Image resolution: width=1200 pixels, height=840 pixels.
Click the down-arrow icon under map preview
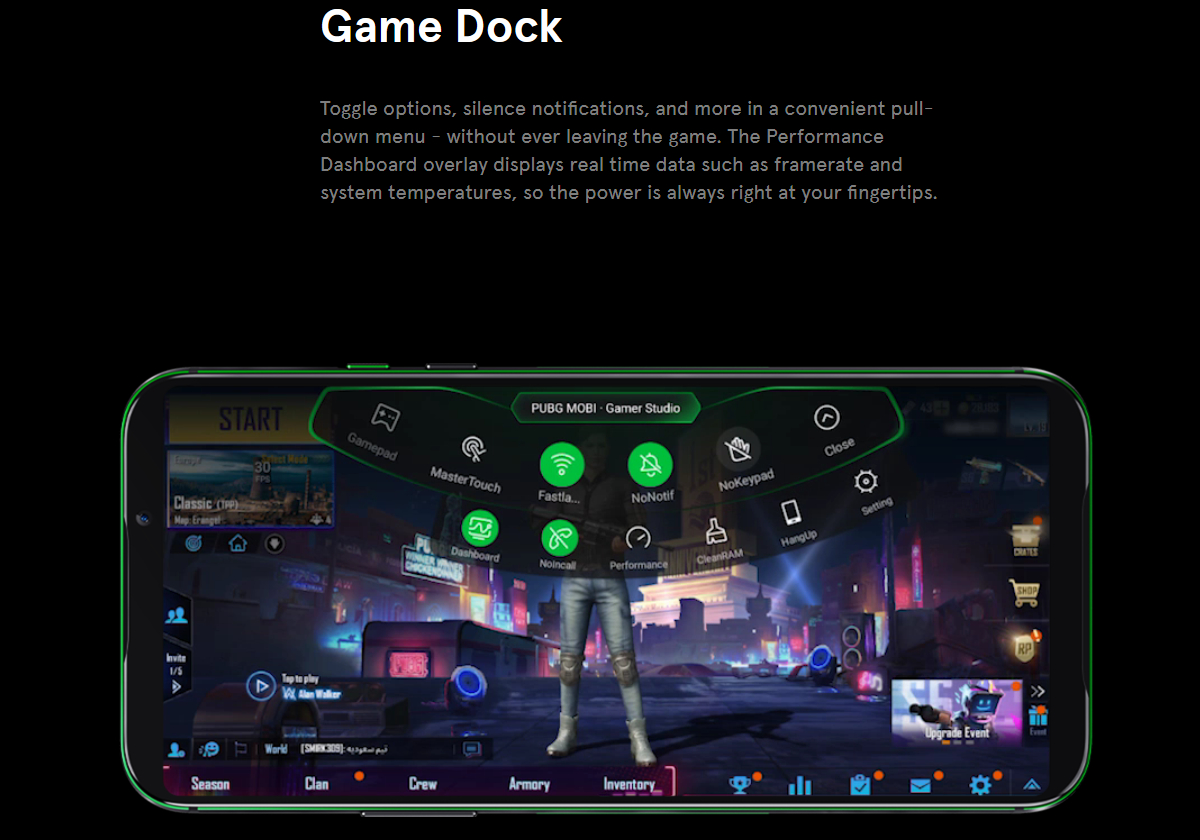[x=273, y=544]
